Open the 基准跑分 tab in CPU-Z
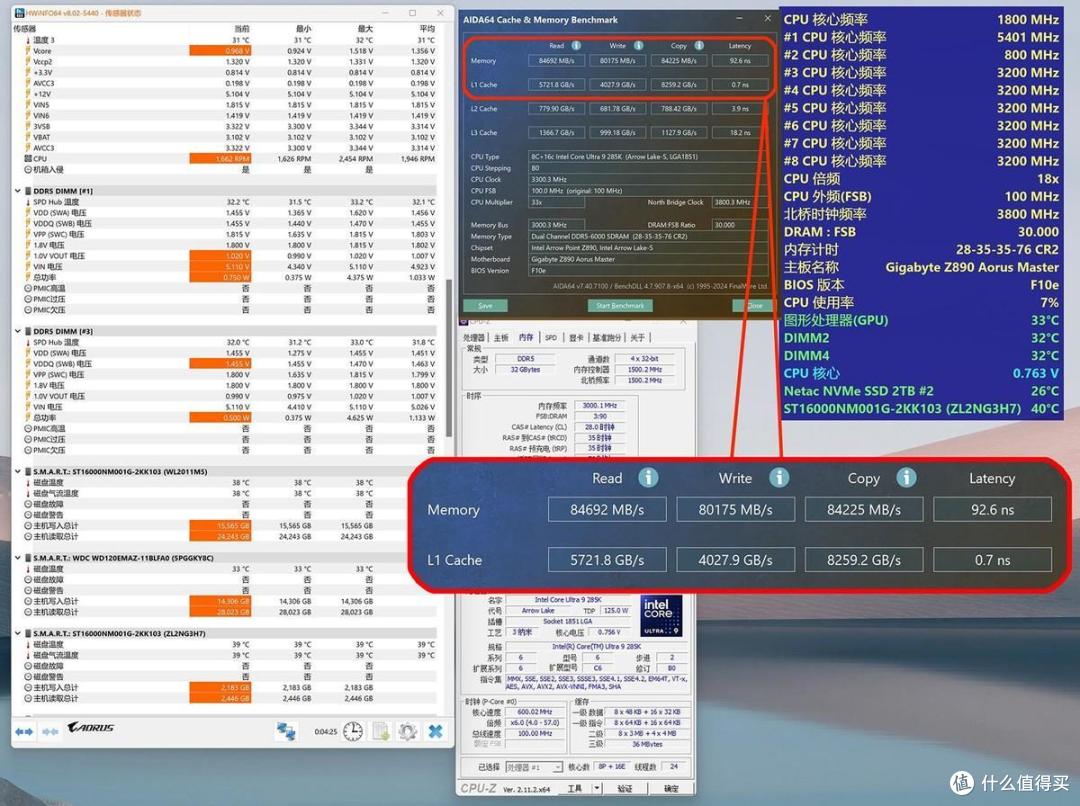This screenshot has height=806, width=1080. tap(607, 338)
